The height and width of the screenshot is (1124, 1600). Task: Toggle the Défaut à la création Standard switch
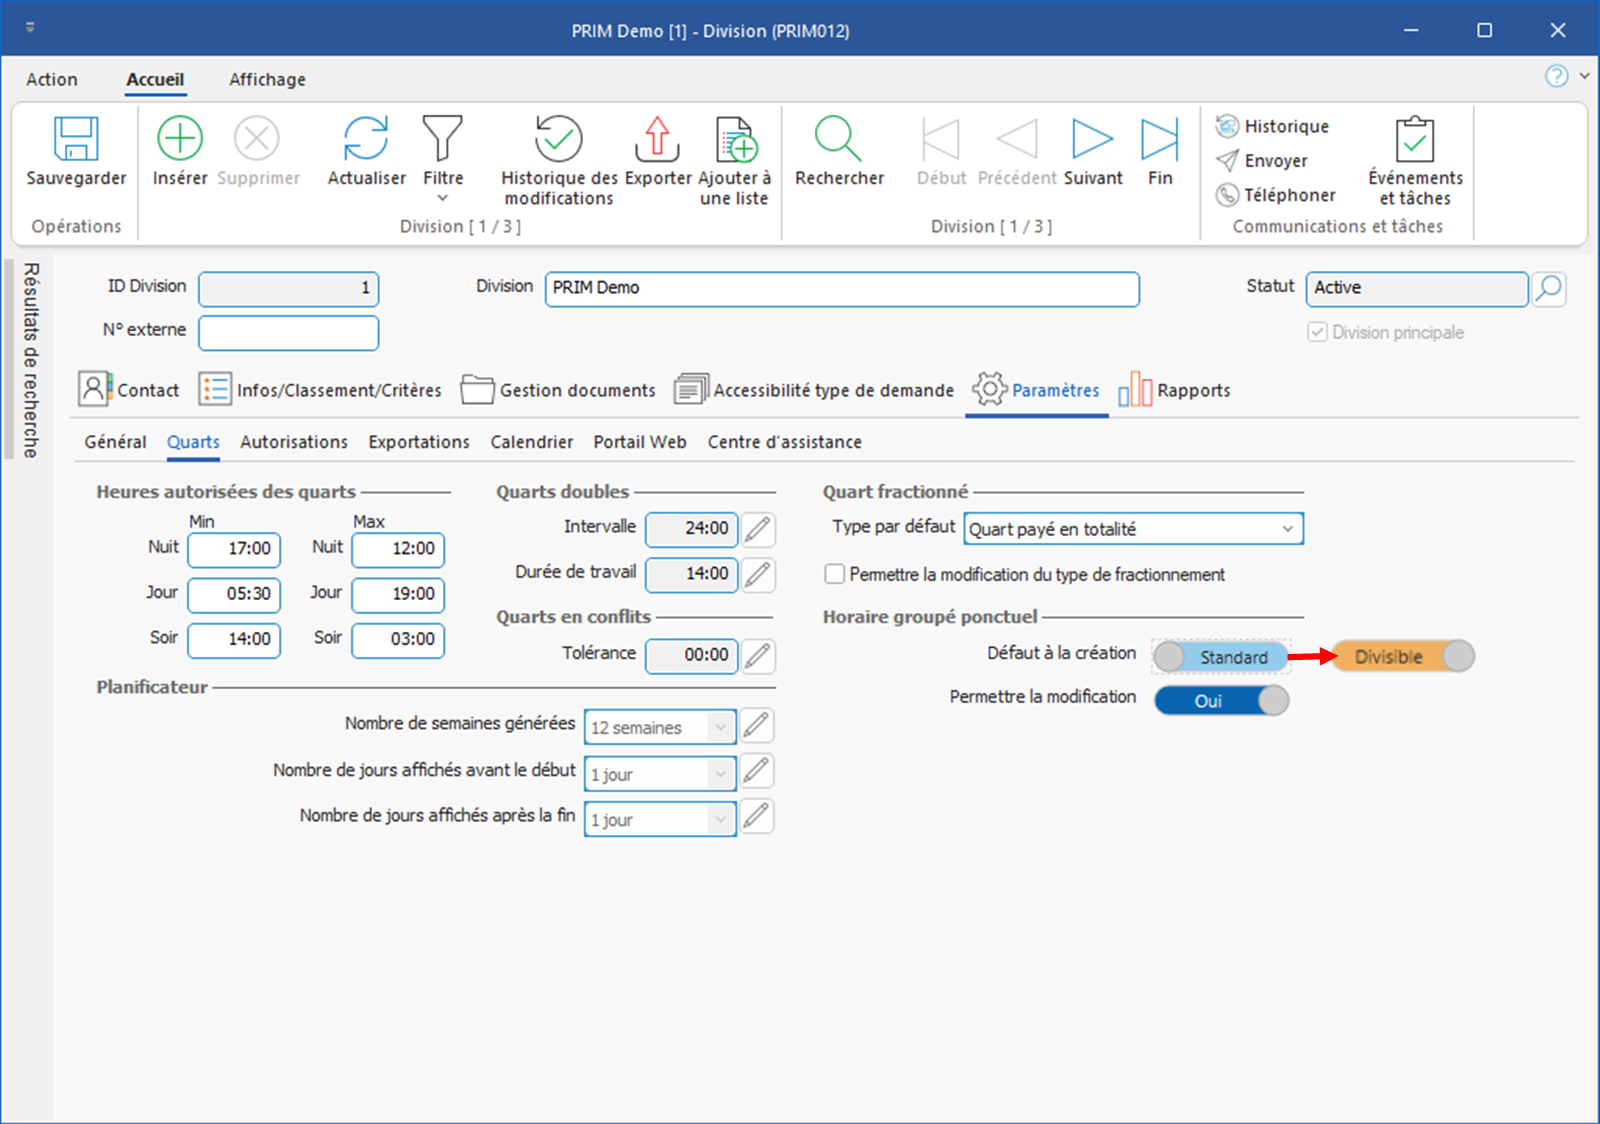pyautogui.click(x=1221, y=657)
